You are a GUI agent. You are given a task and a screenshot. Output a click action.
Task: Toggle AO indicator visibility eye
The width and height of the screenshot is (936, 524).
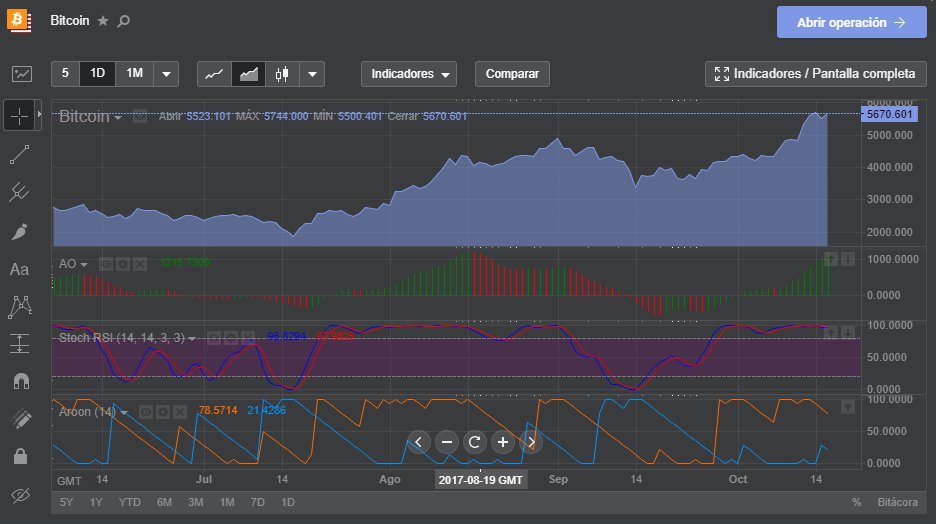[x=106, y=264]
